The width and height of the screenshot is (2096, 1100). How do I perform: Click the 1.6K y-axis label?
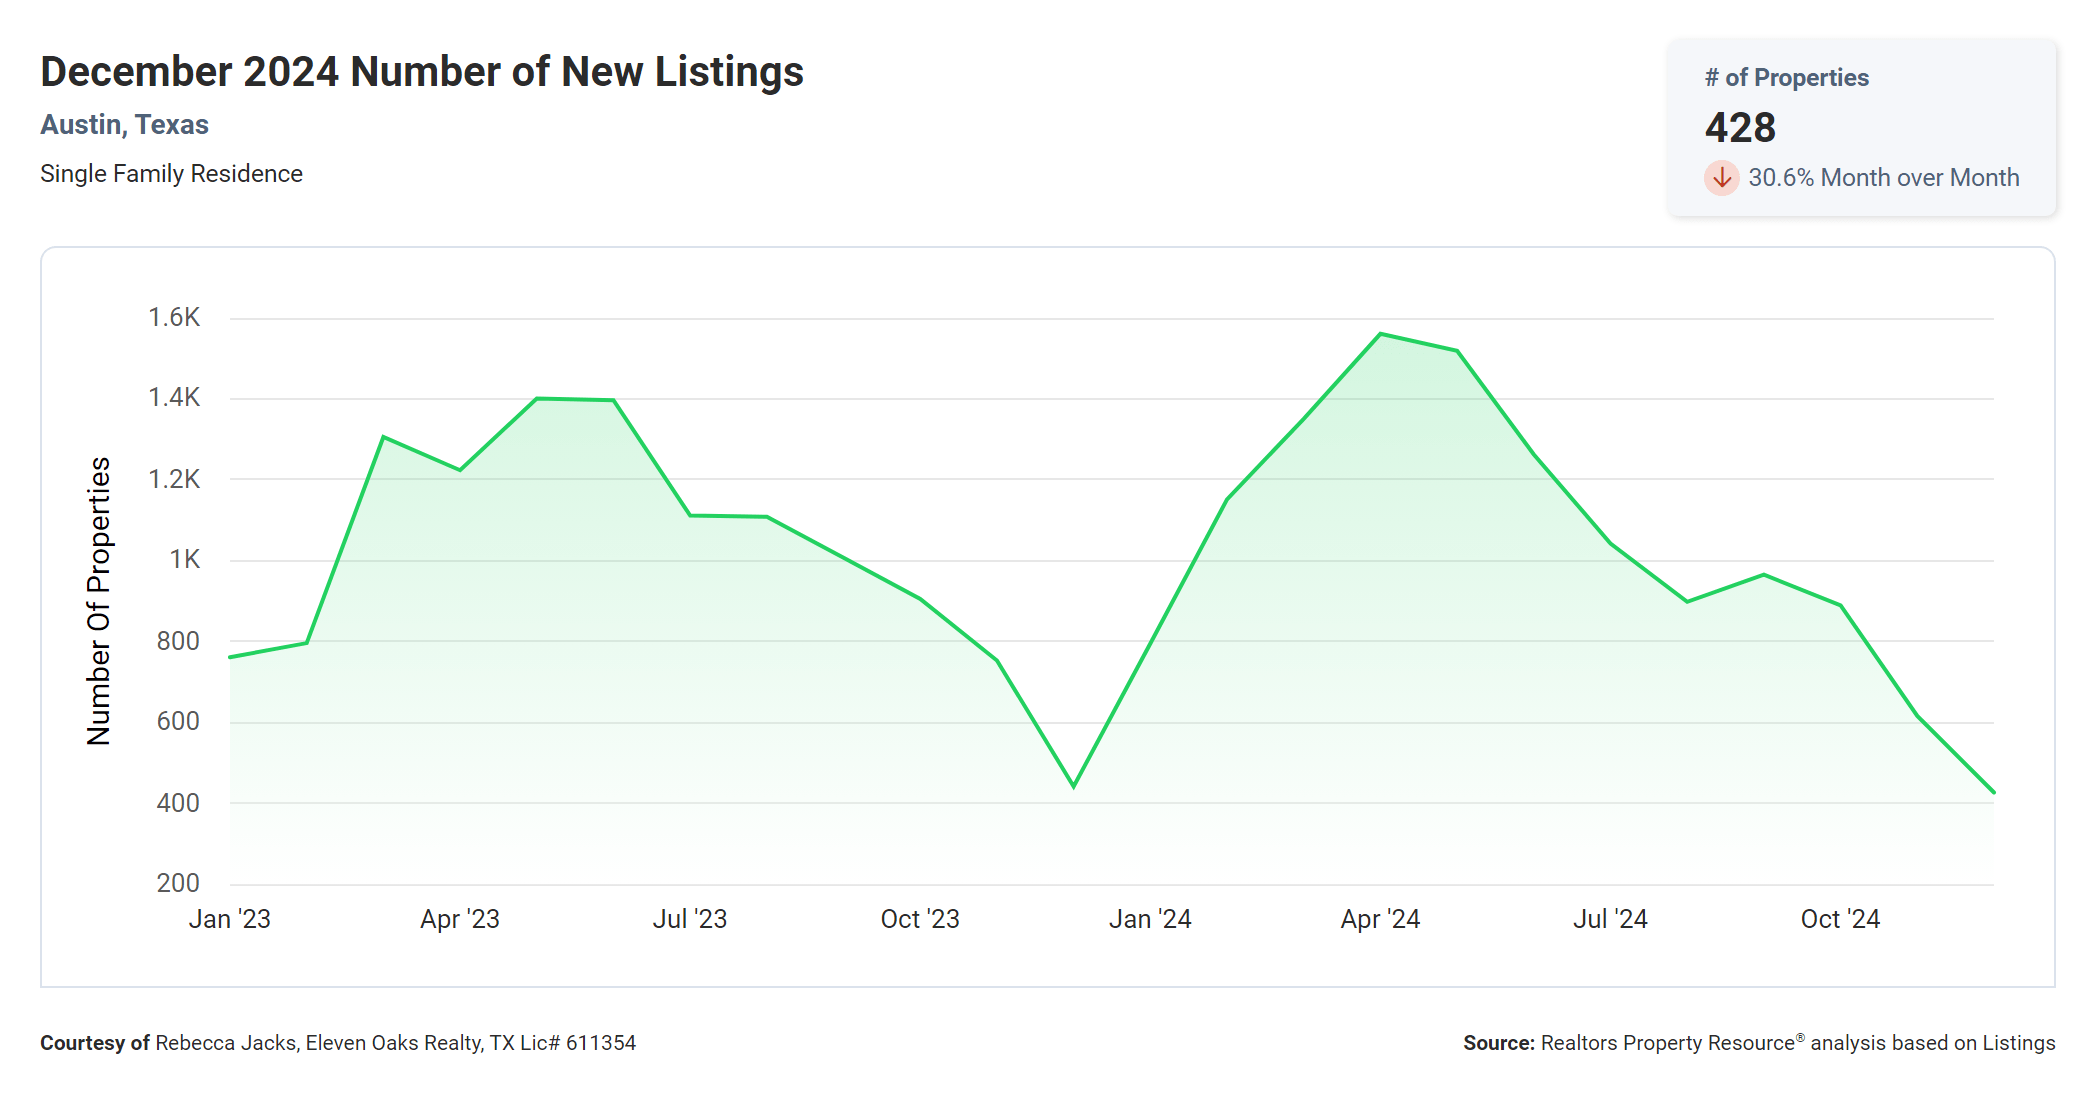pos(174,318)
